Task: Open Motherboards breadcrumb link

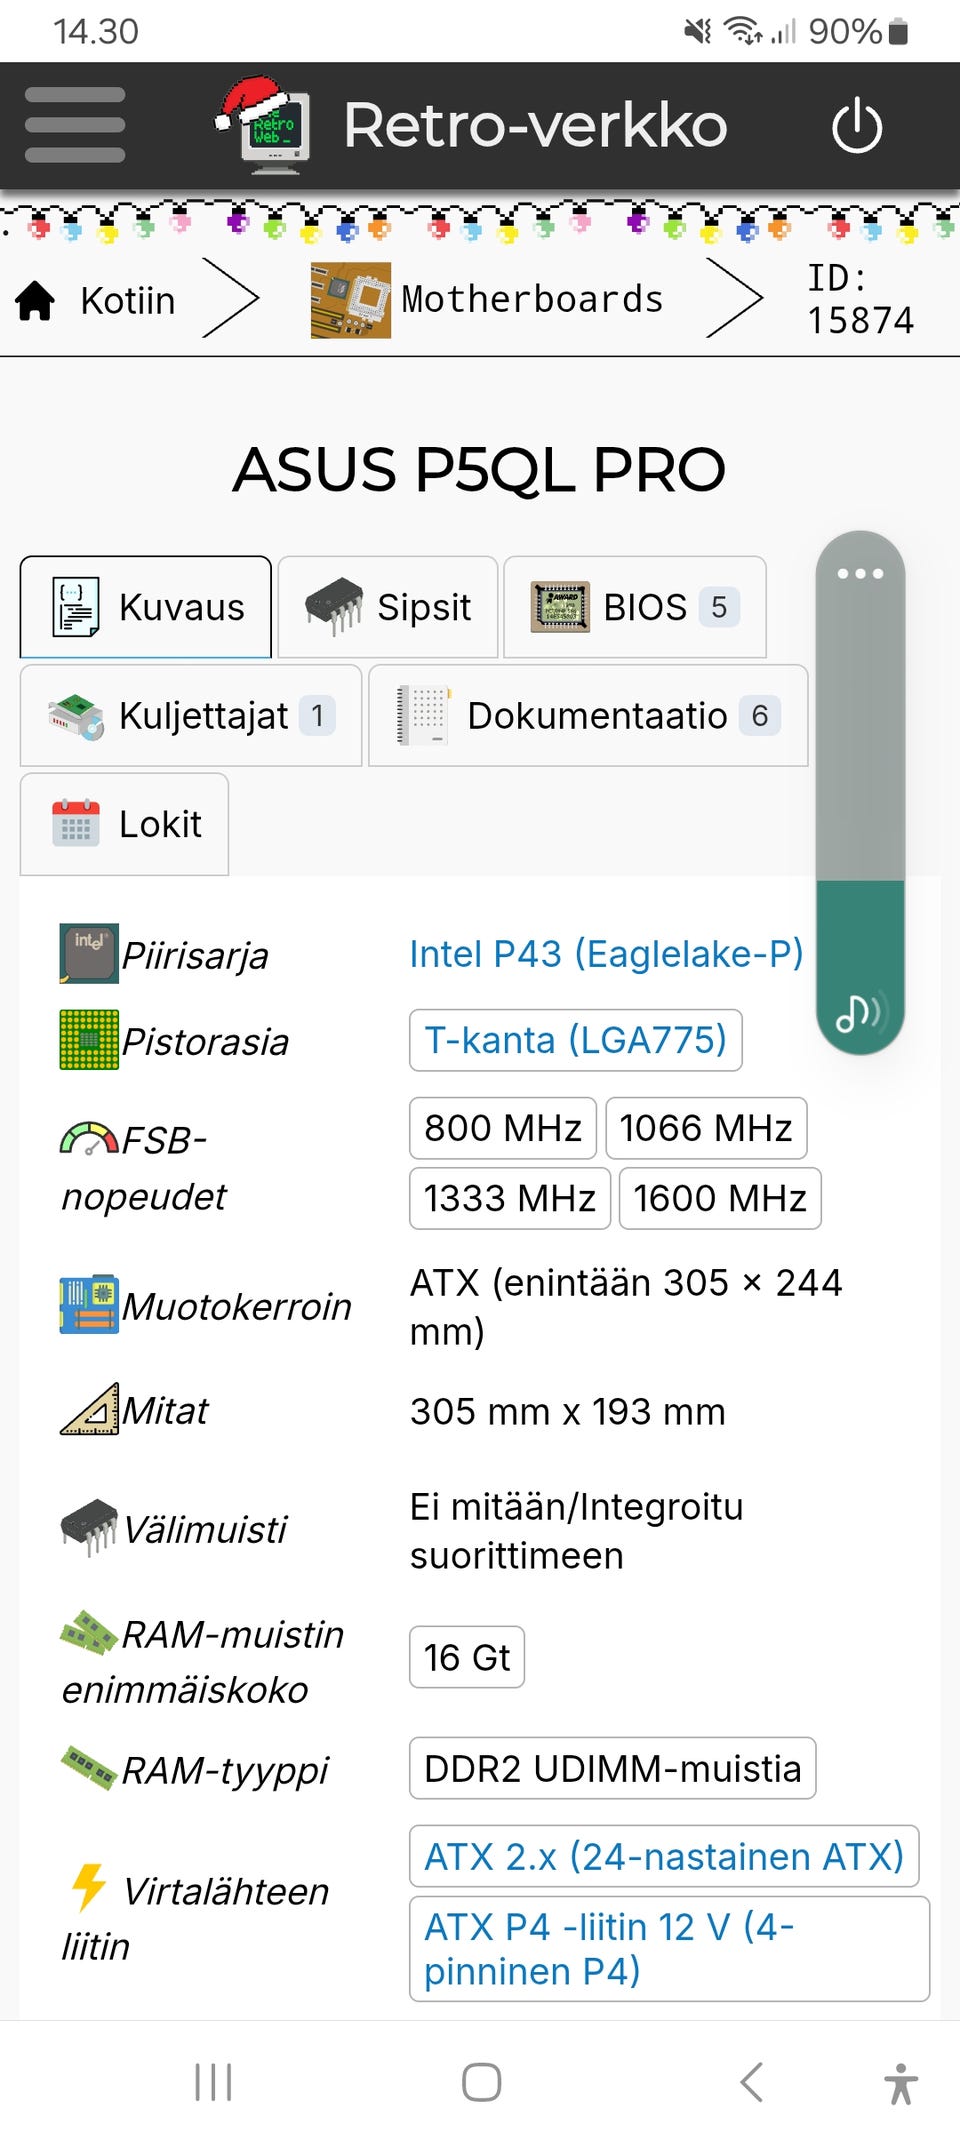Action: pyautogui.click(x=532, y=299)
